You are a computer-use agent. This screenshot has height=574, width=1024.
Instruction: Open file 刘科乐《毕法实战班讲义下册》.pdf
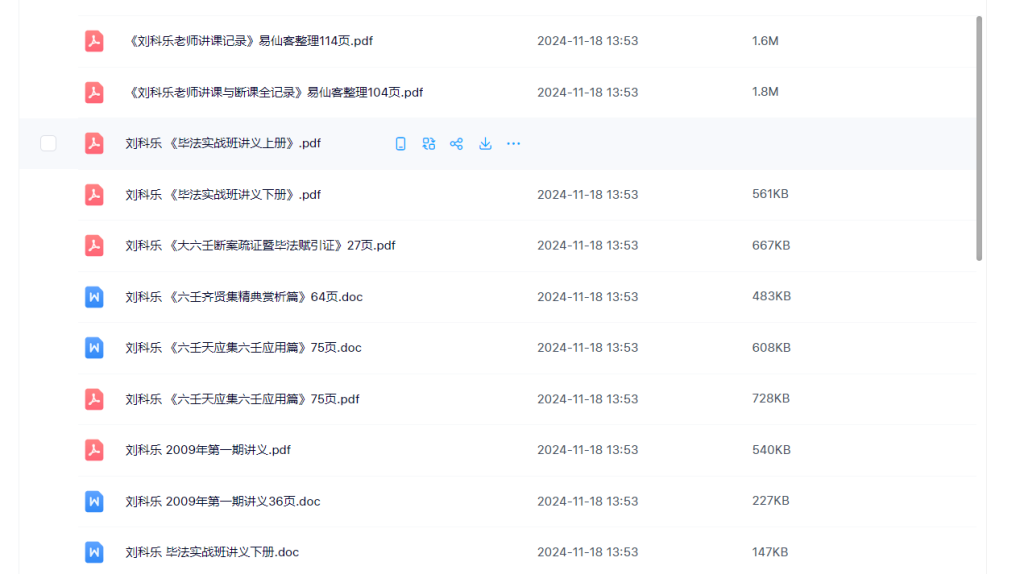pos(223,195)
